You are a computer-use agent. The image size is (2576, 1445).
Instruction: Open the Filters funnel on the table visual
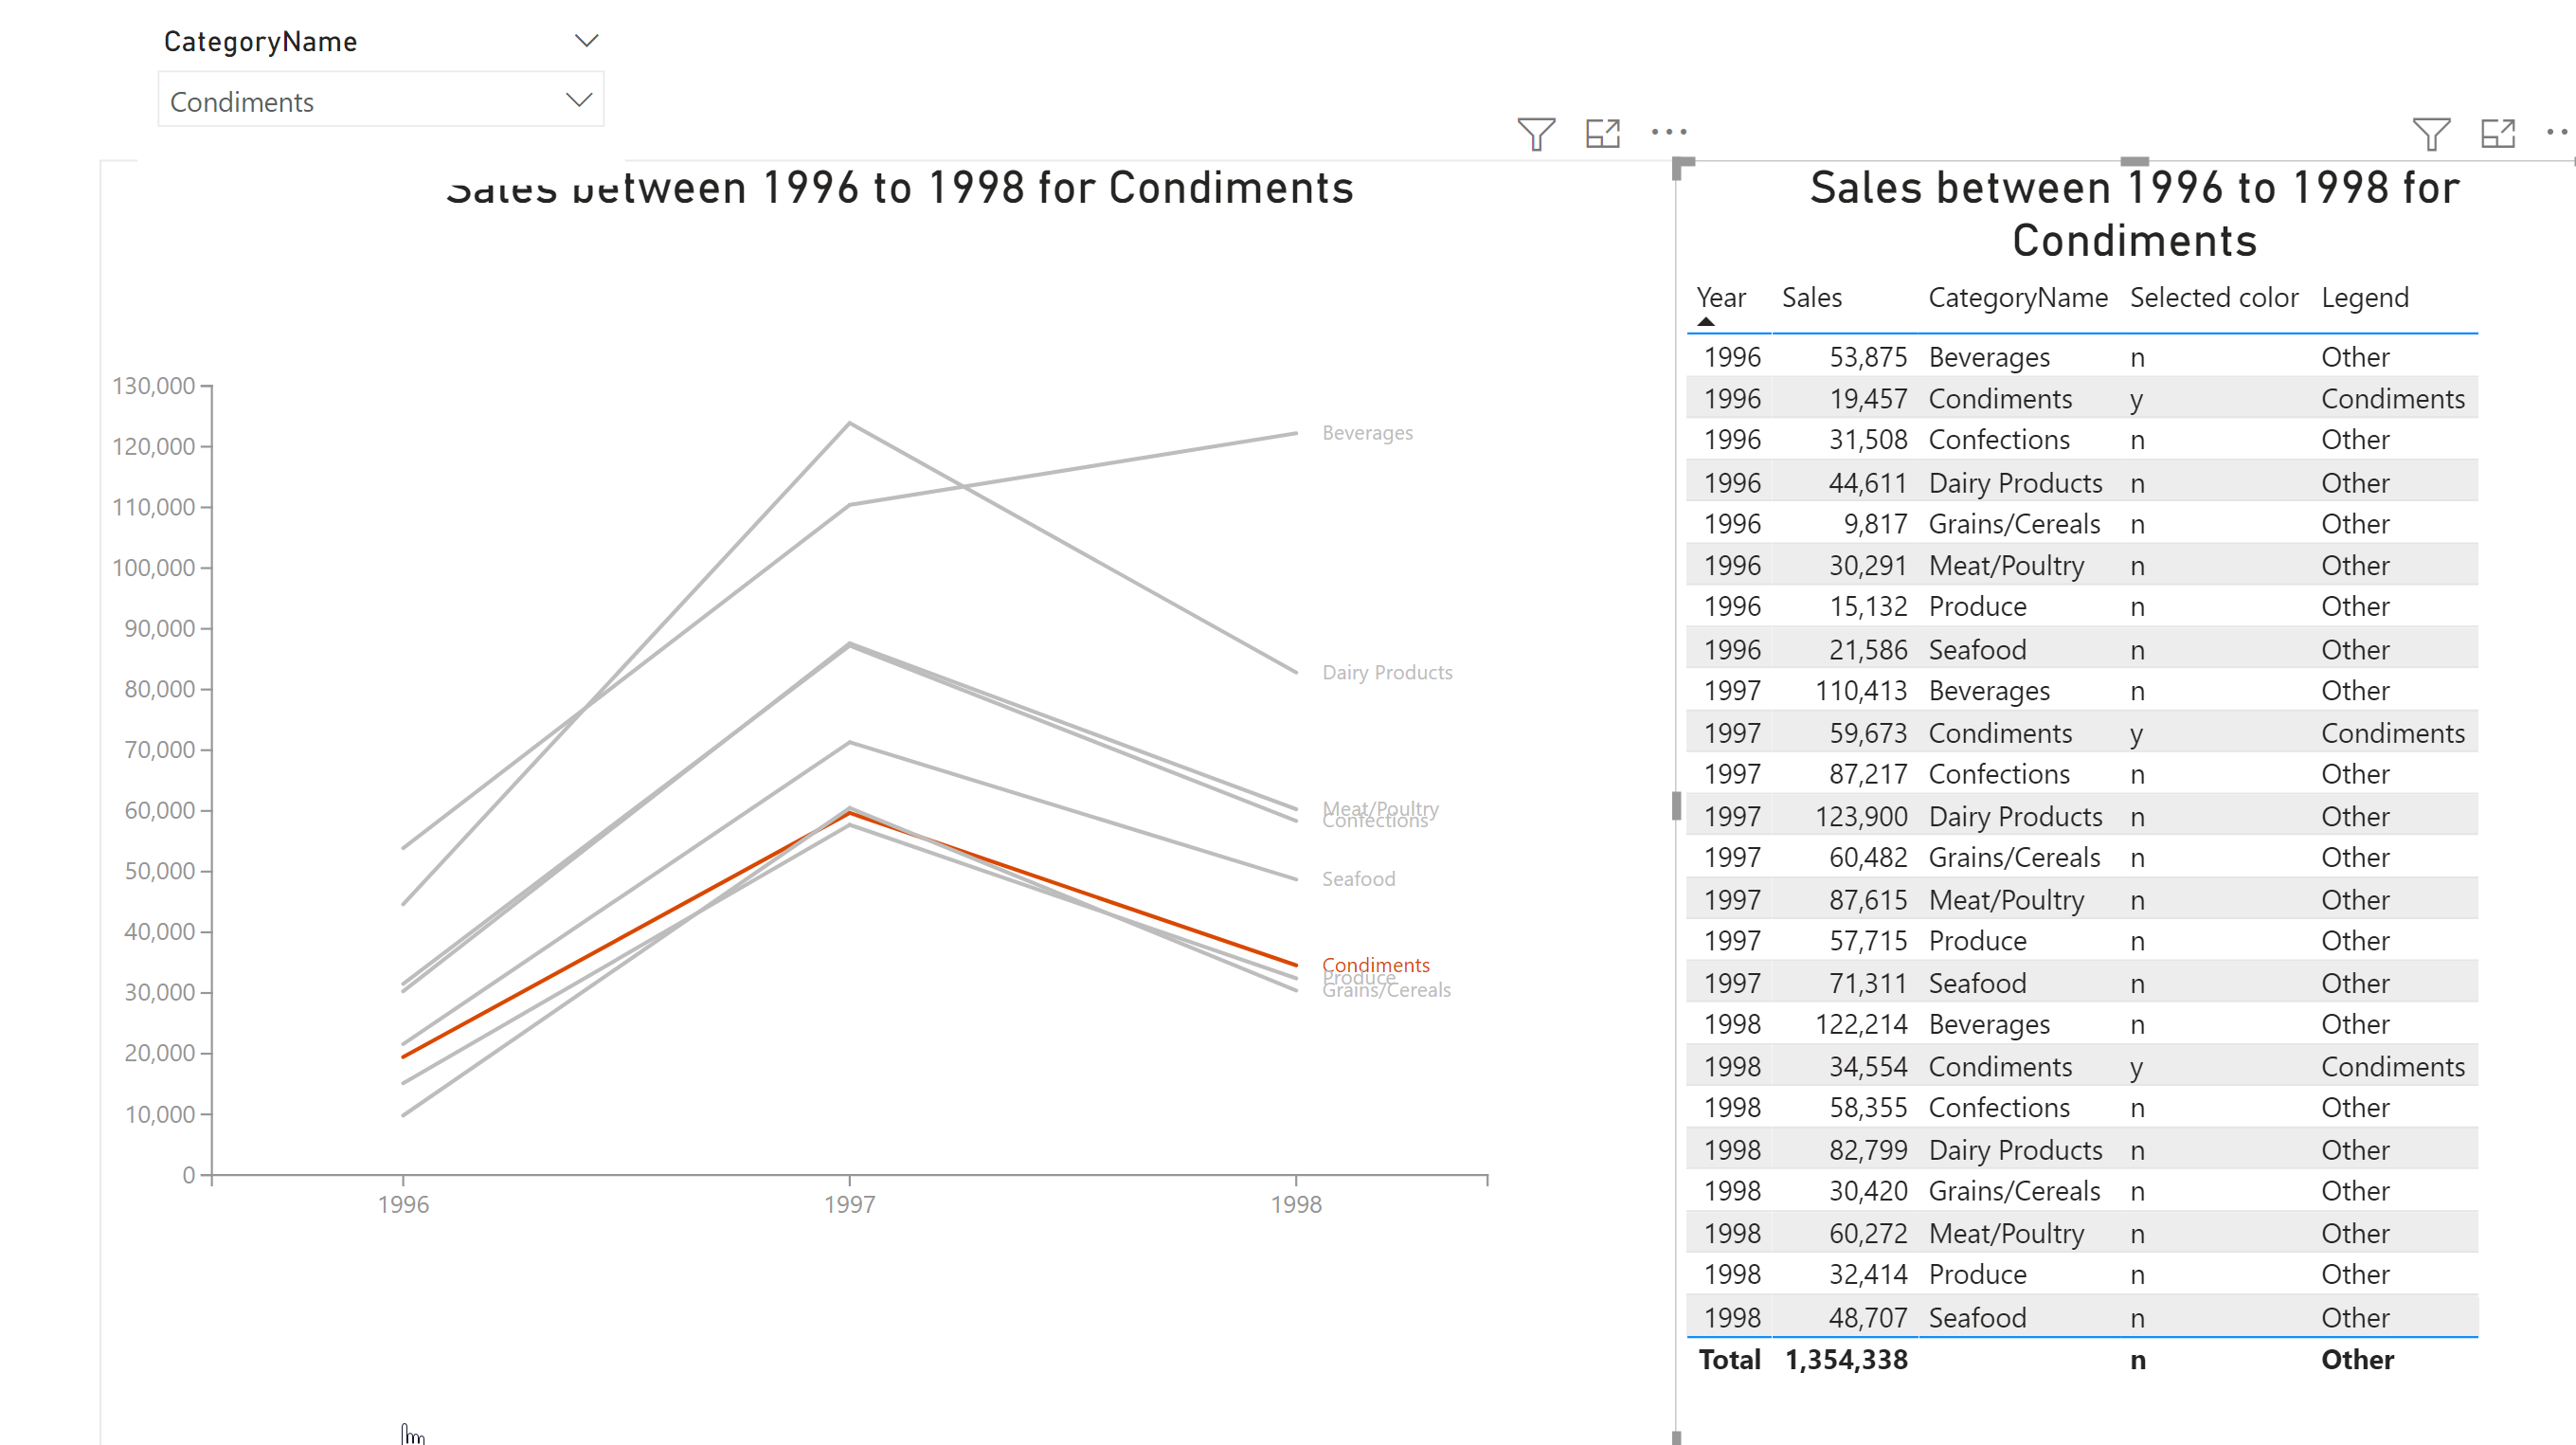pyautogui.click(x=2434, y=132)
